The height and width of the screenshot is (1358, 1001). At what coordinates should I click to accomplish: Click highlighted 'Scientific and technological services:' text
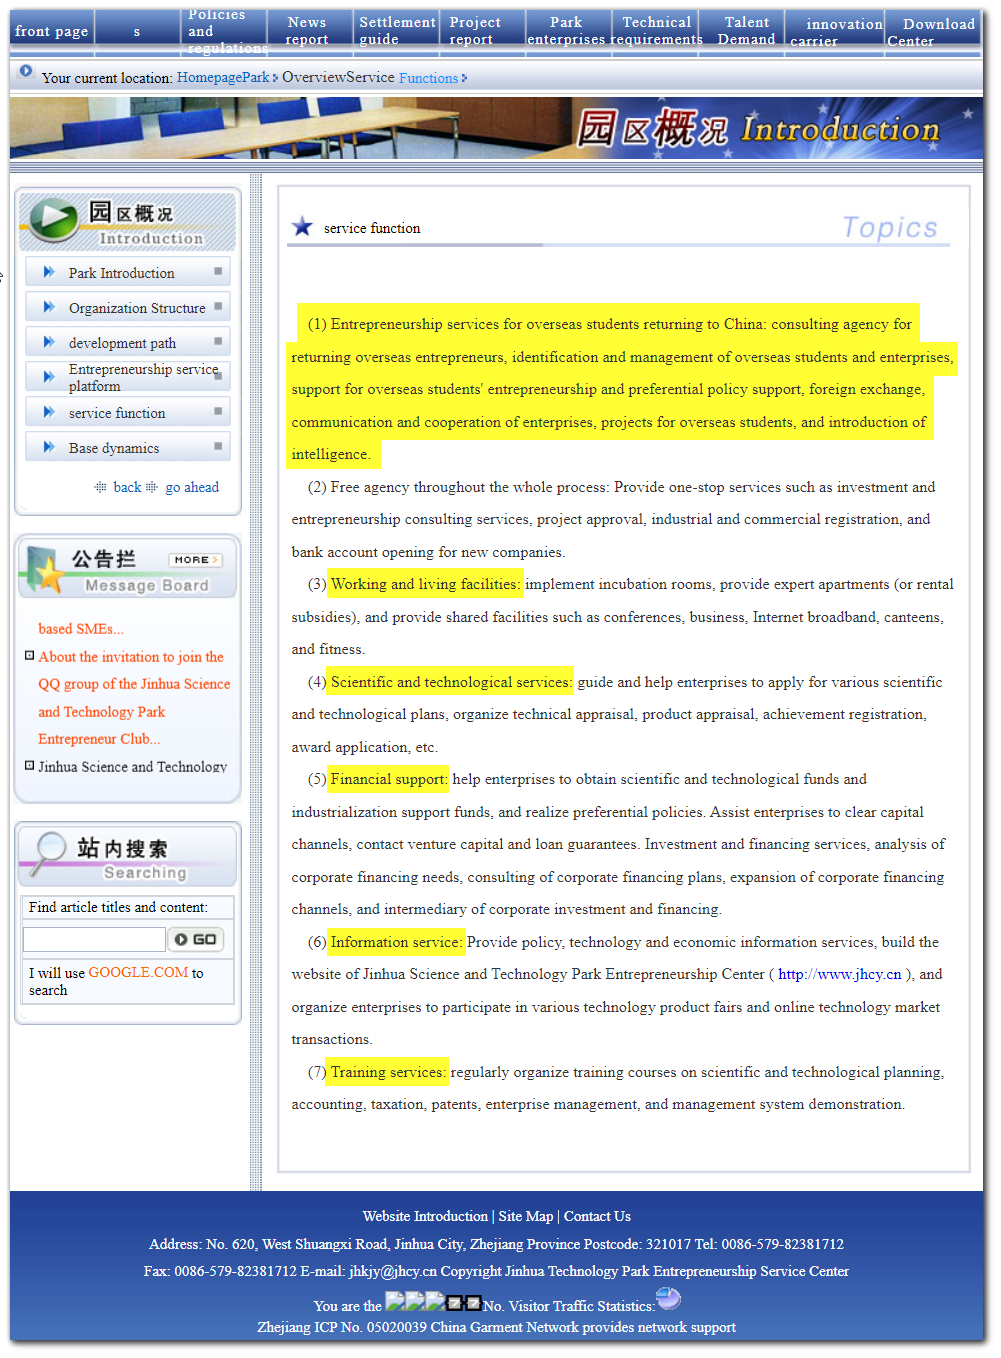[x=451, y=682]
